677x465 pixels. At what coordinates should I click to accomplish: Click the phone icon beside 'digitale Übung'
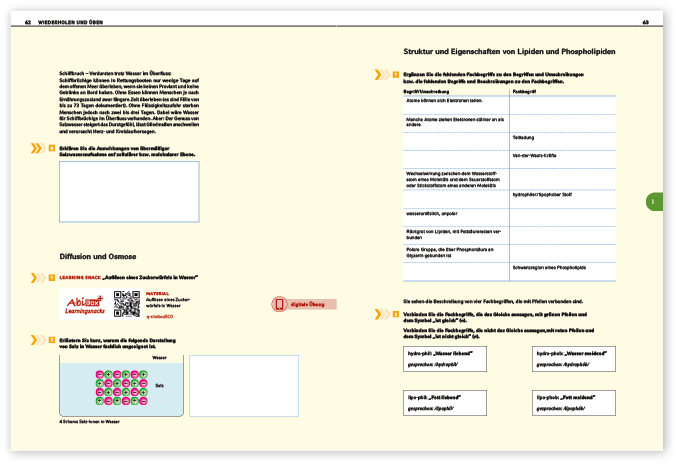[x=279, y=304]
